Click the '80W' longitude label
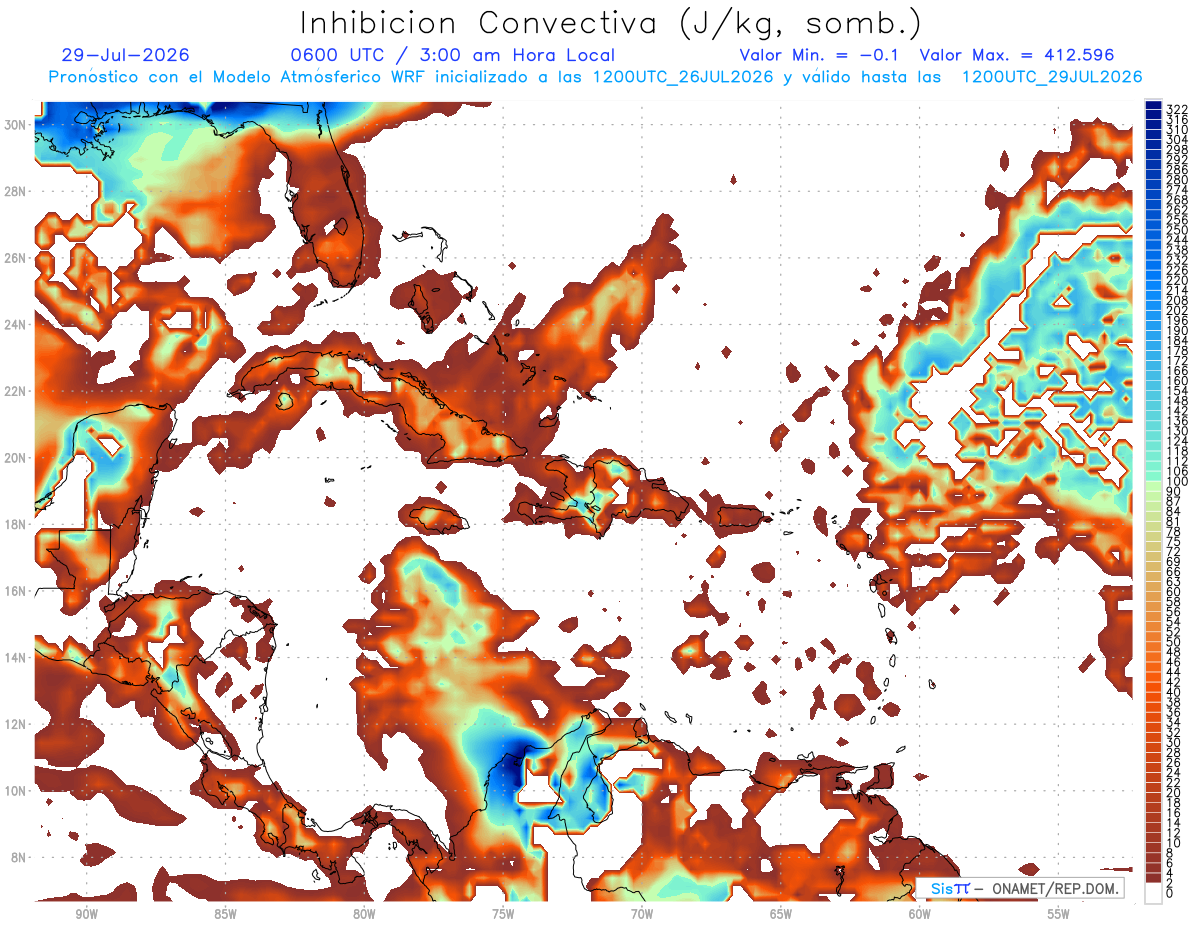1200x927 pixels. pyautogui.click(x=364, y=914)
